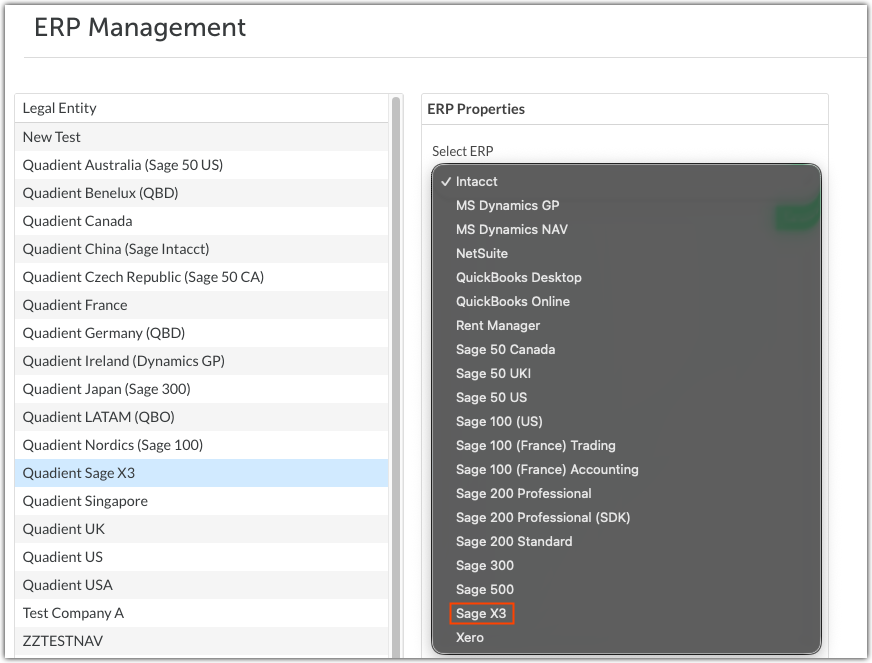Viewport: 872px width, 663px height.
Task: Choose Sage 50 Canada option
Action: (x=626, y=349)
